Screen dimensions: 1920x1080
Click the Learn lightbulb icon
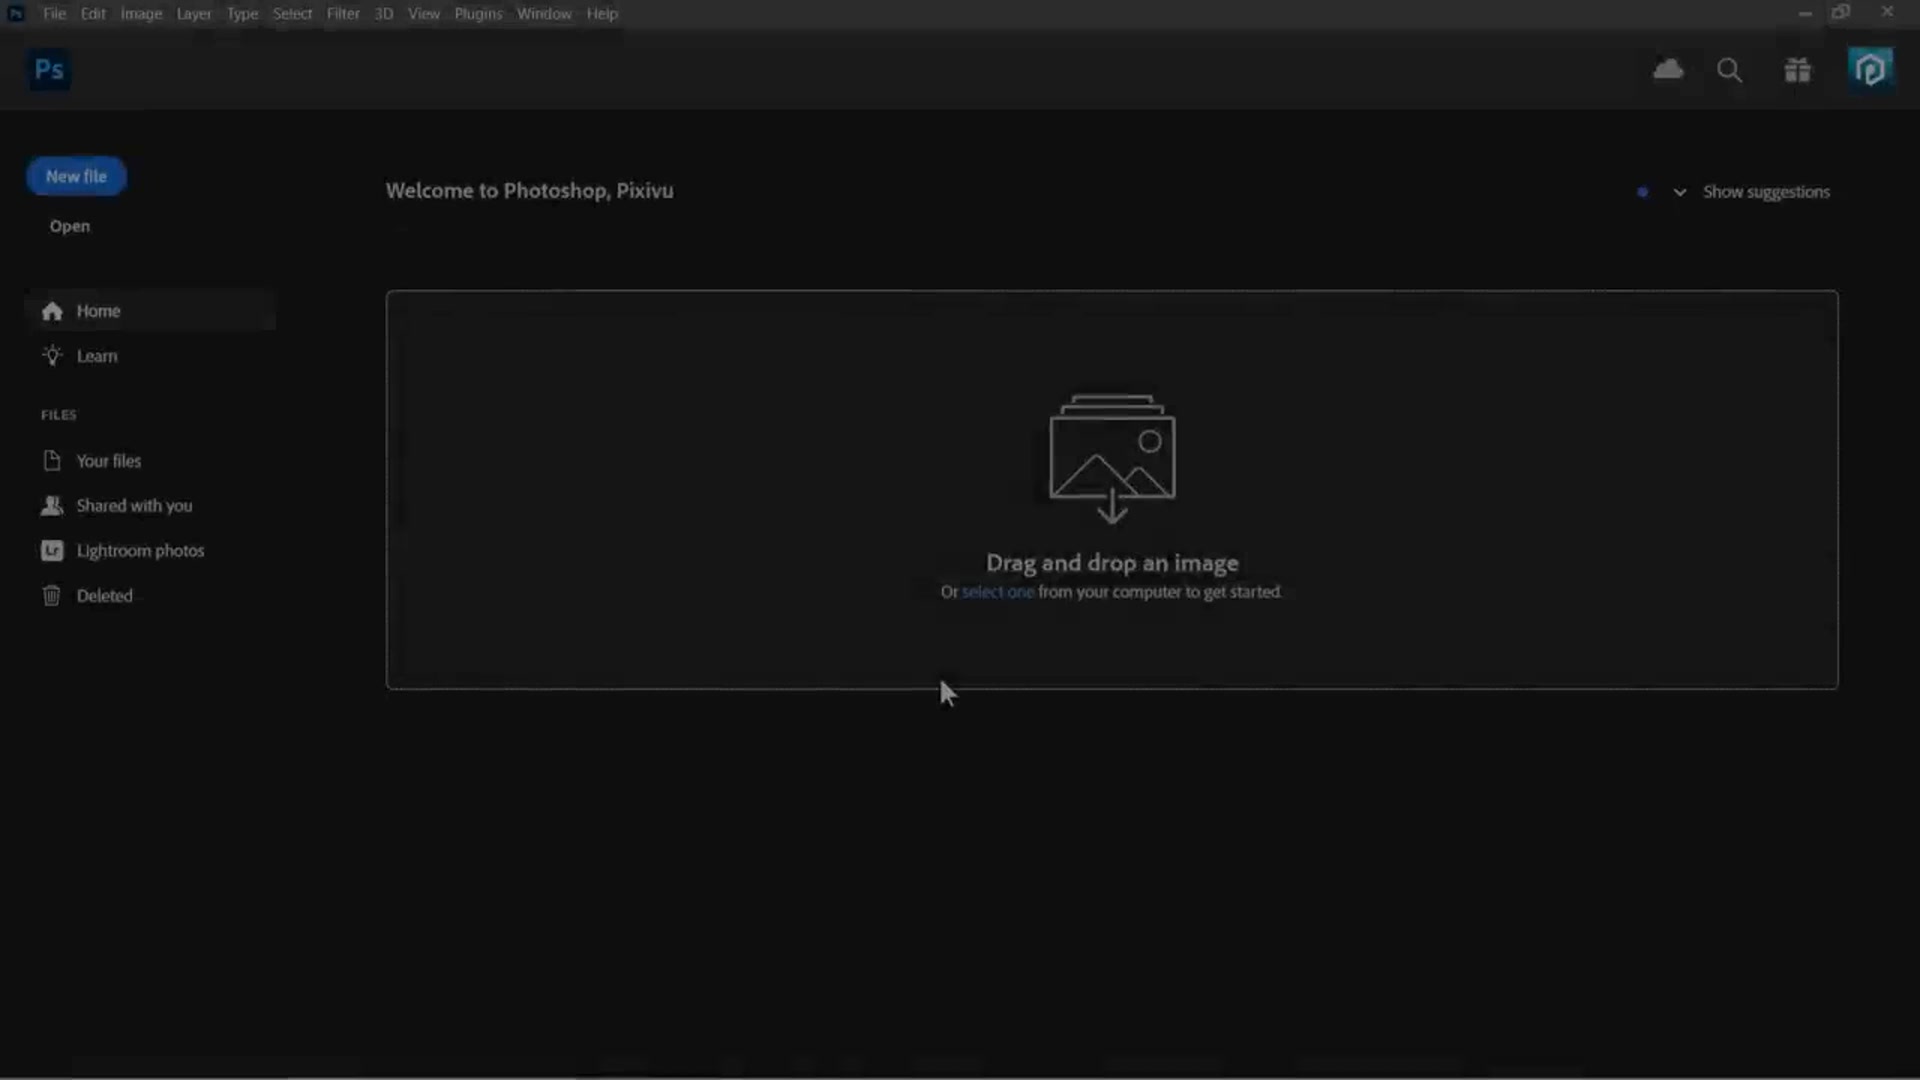tap(52, 356)
